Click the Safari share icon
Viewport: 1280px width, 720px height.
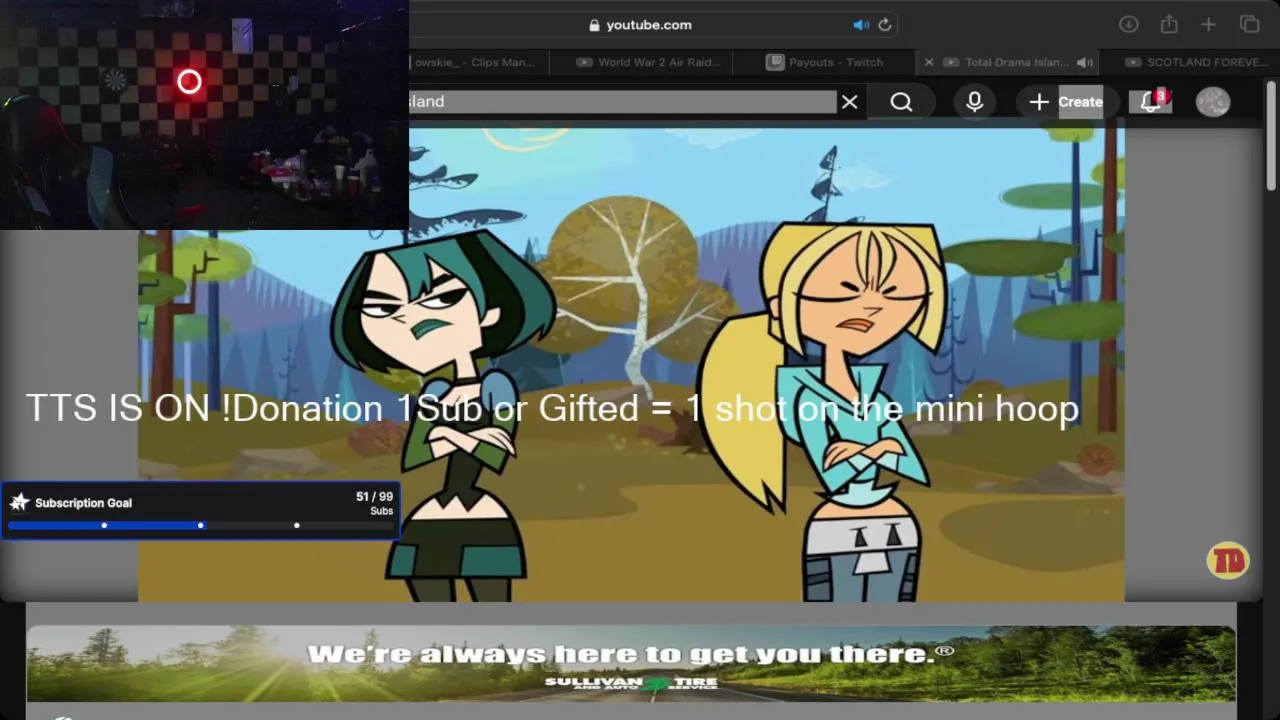click(1169, 24)
